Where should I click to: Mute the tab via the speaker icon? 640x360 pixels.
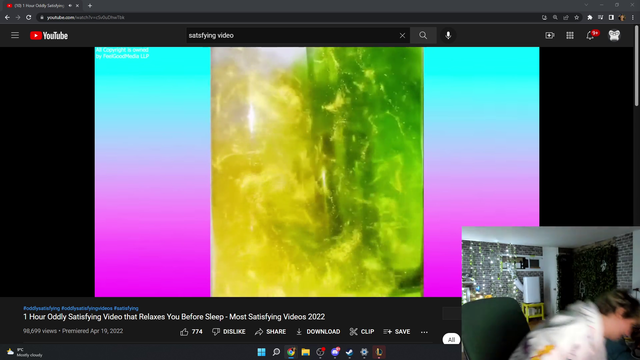(70, 6)
